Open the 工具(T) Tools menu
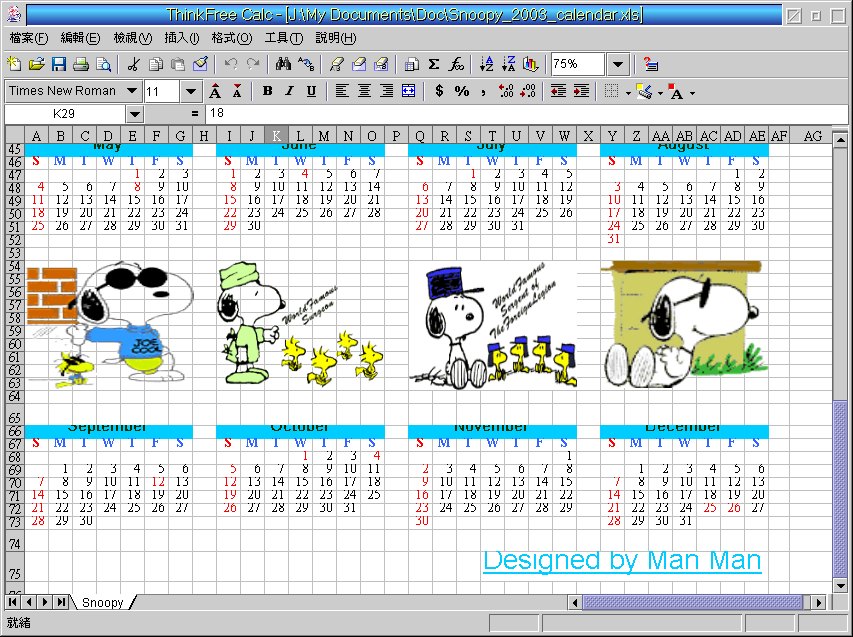The image size is (853, 637). [283, 38]
